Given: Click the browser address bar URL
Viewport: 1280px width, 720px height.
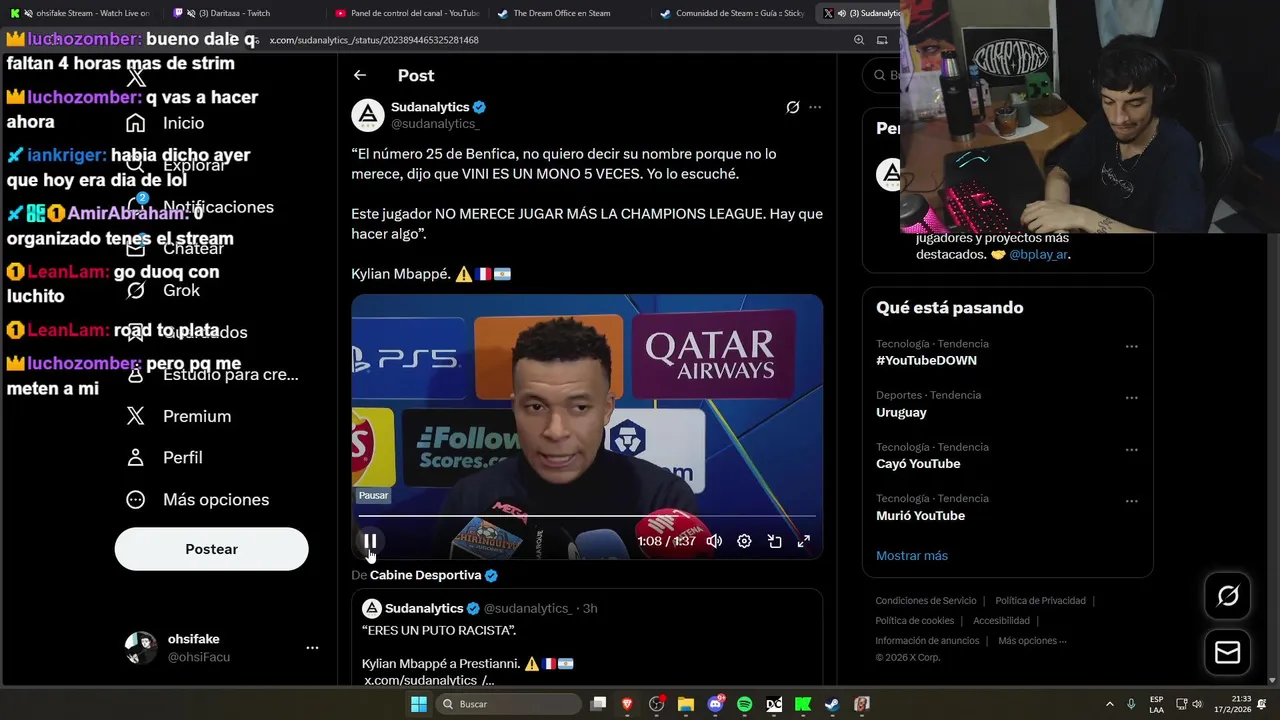Looking at the screenshot, I should point(374,40).
